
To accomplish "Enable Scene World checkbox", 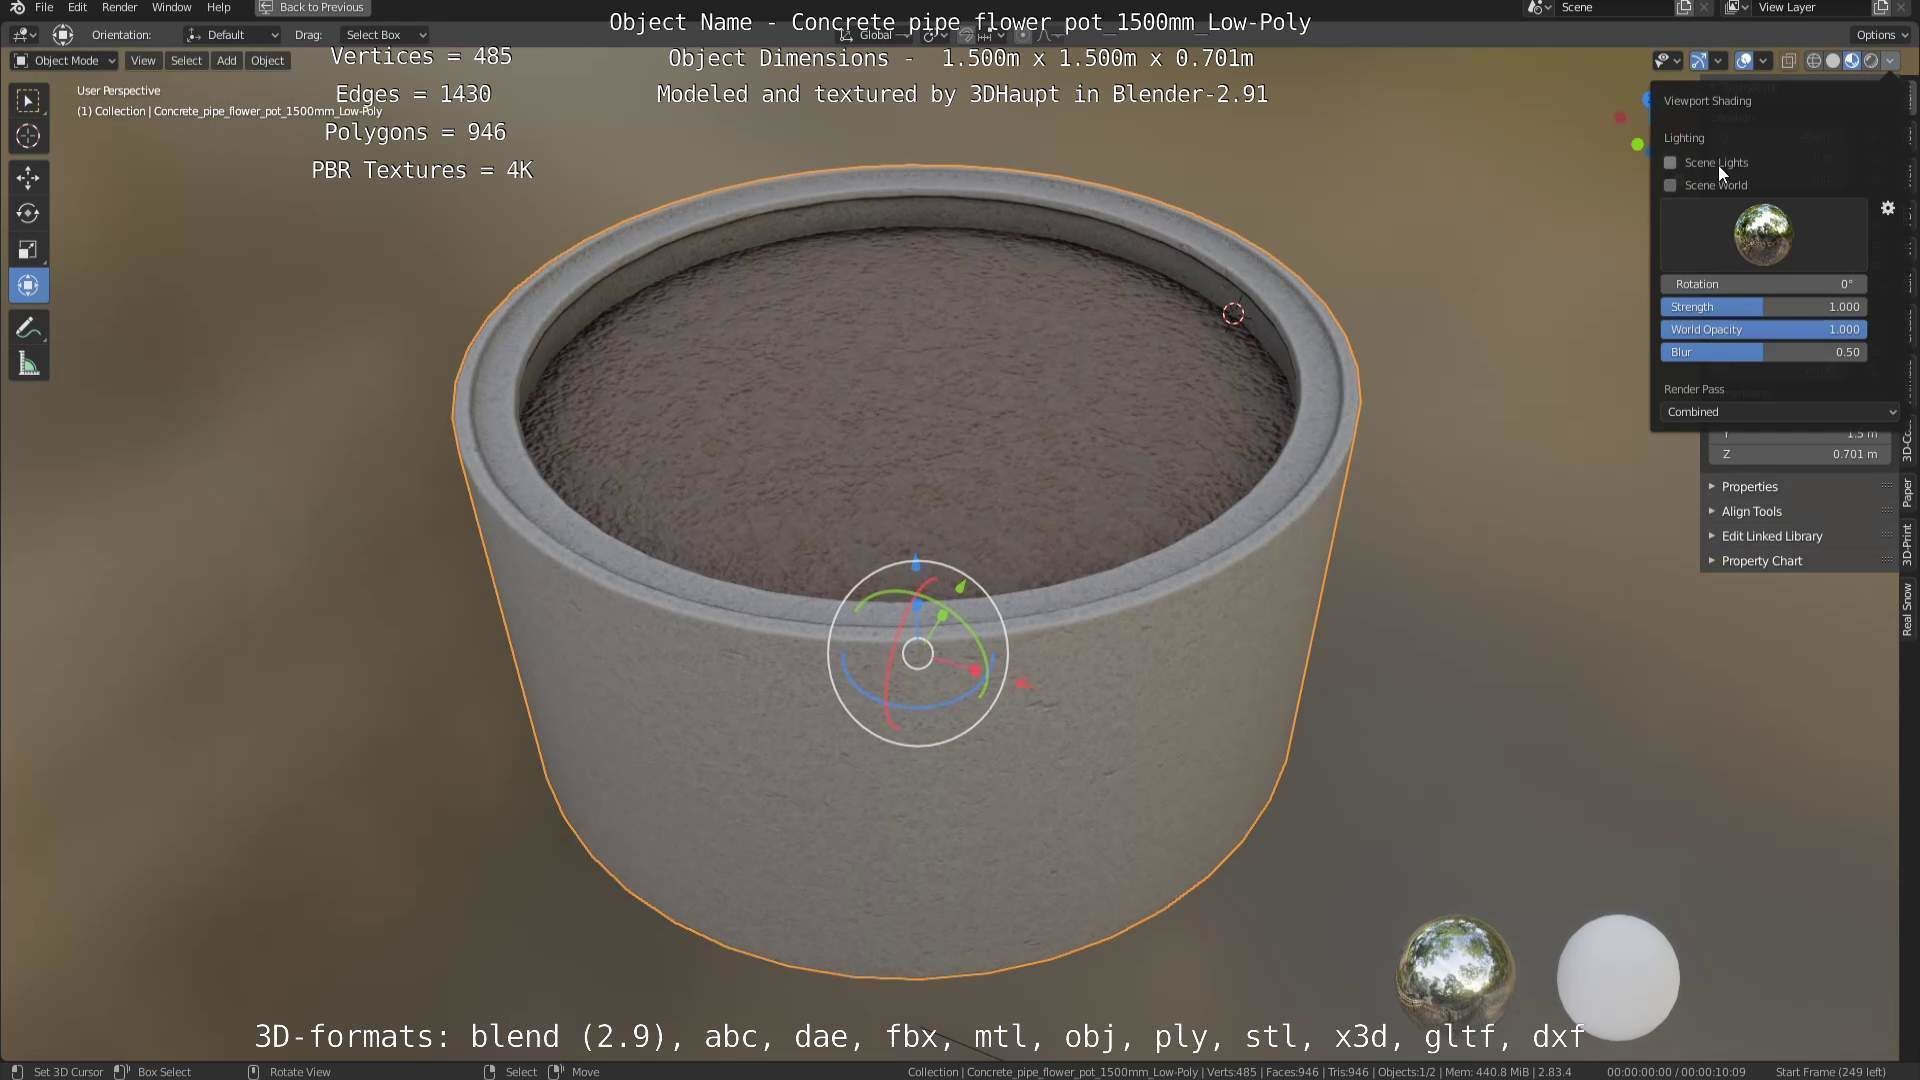I will point(1670,185).
